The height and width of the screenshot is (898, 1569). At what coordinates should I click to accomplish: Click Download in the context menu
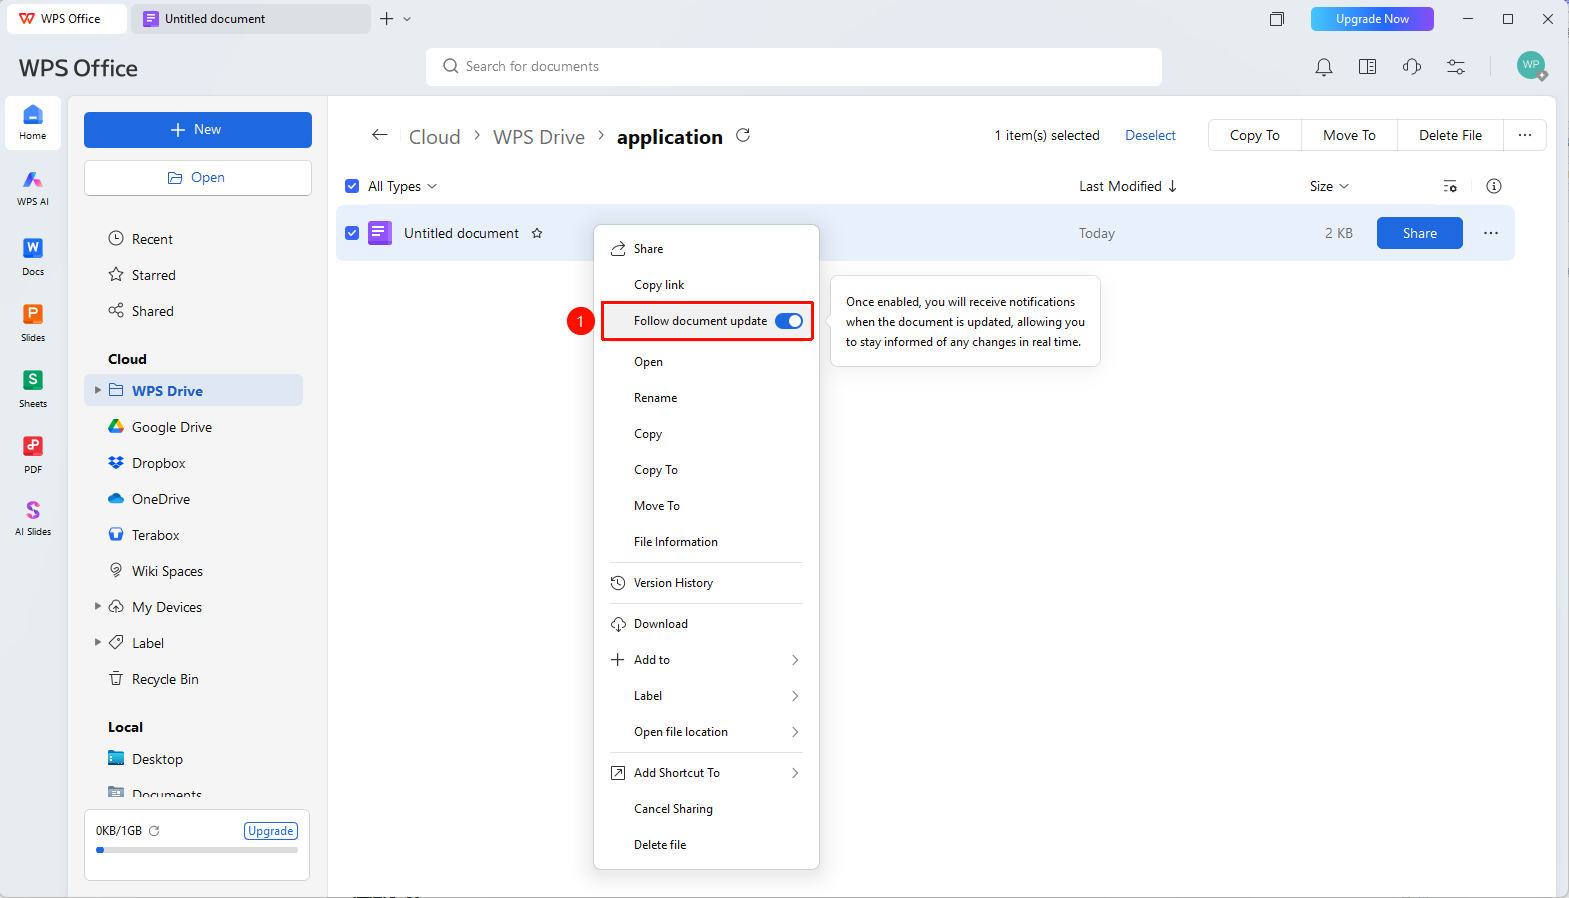[x=706, y=624]
